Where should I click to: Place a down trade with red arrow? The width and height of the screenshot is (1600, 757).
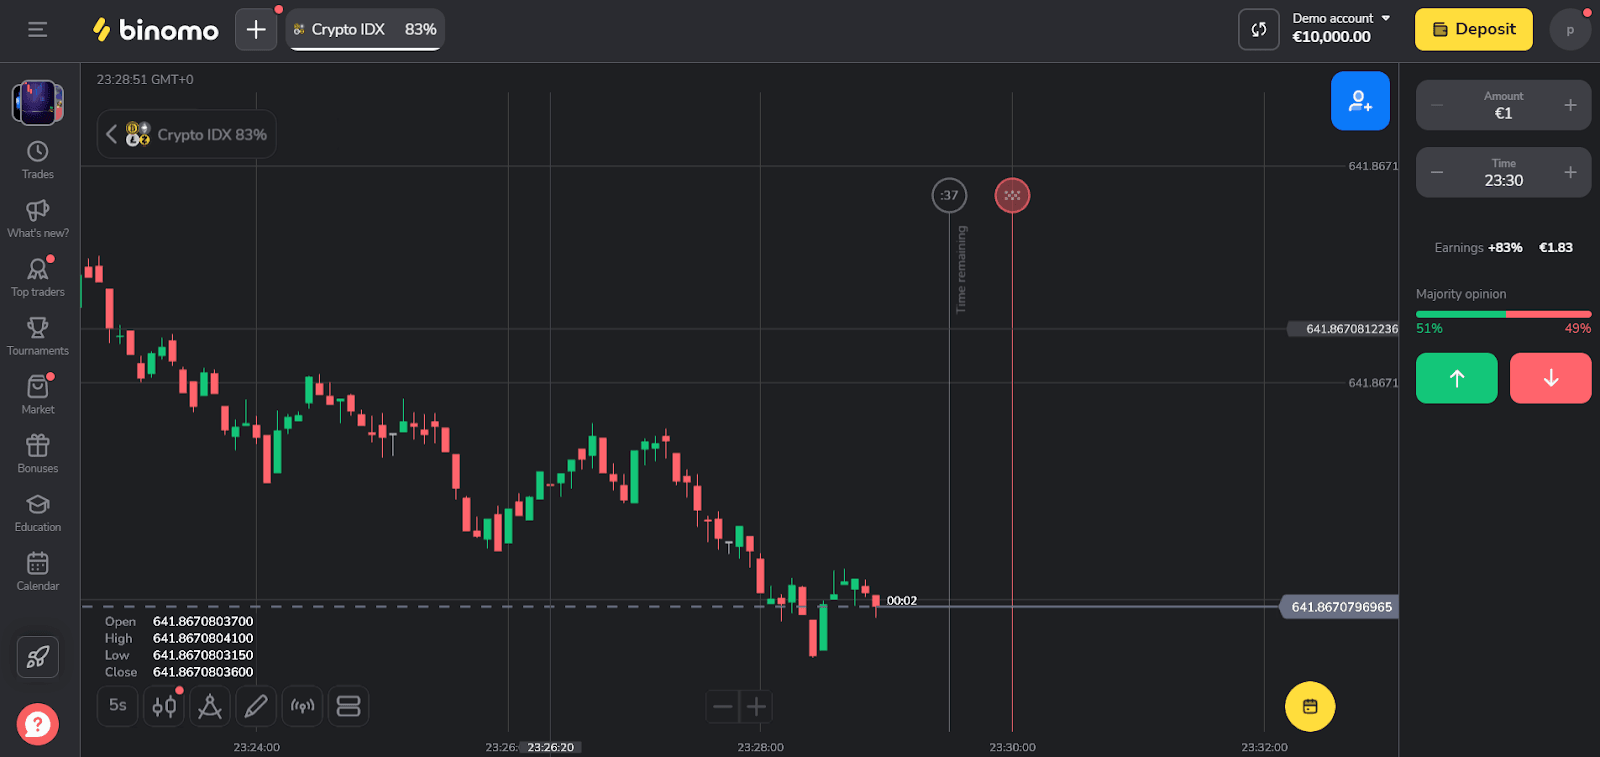[x=1551, y=378]
